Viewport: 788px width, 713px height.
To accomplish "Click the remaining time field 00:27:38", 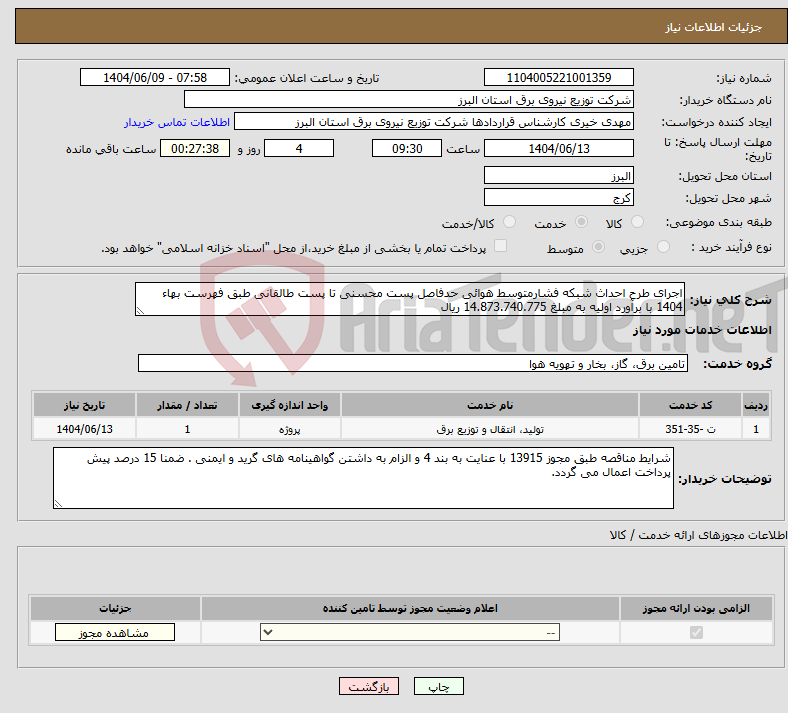I will 195,148.
